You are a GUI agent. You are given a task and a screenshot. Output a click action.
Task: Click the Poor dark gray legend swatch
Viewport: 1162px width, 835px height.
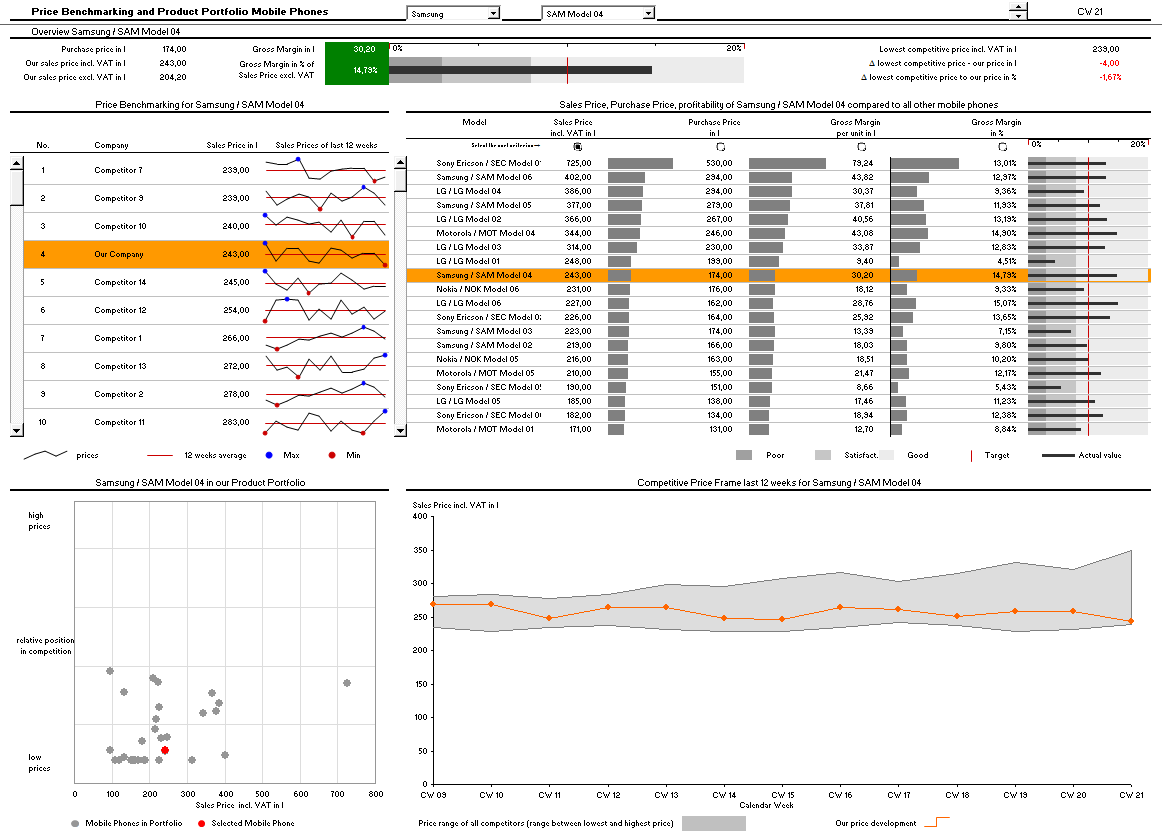[744, 455]
